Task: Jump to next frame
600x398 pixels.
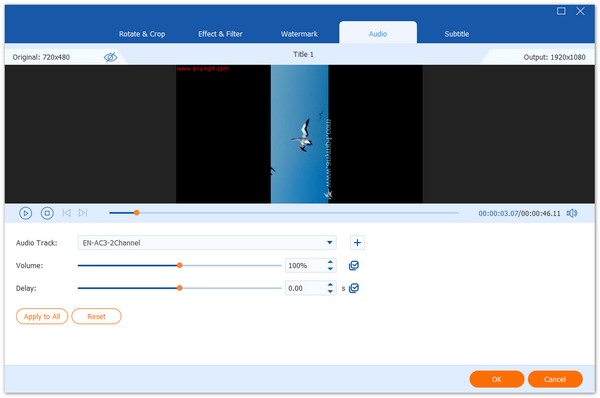Action: coord(83,213)
